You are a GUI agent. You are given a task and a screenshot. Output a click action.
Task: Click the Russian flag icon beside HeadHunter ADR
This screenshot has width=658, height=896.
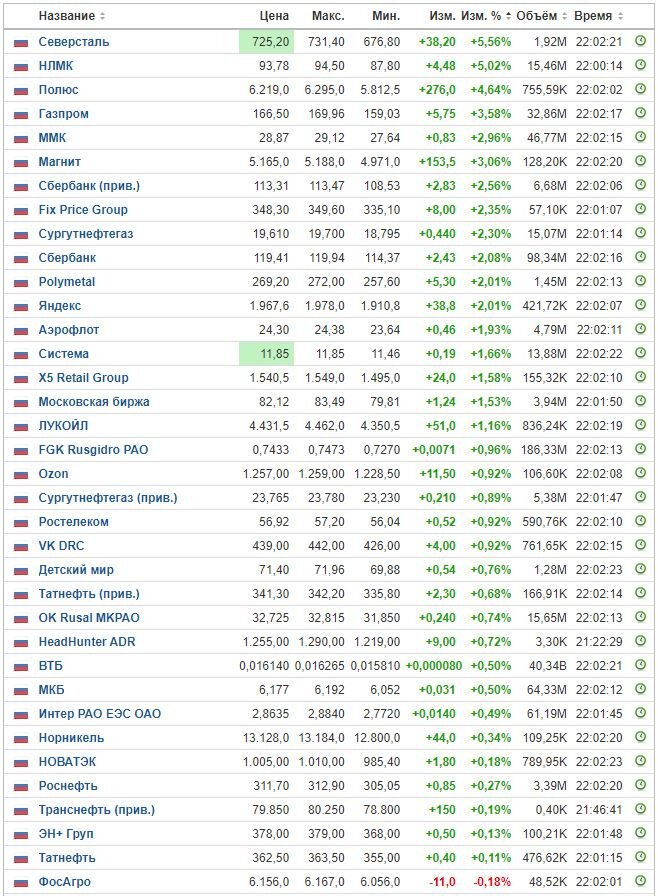coord(21,643)
